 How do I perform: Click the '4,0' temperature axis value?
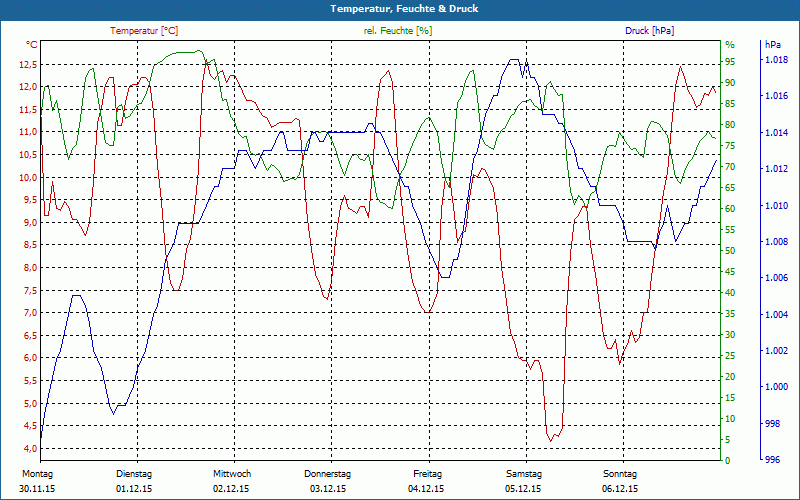(30, 448)
